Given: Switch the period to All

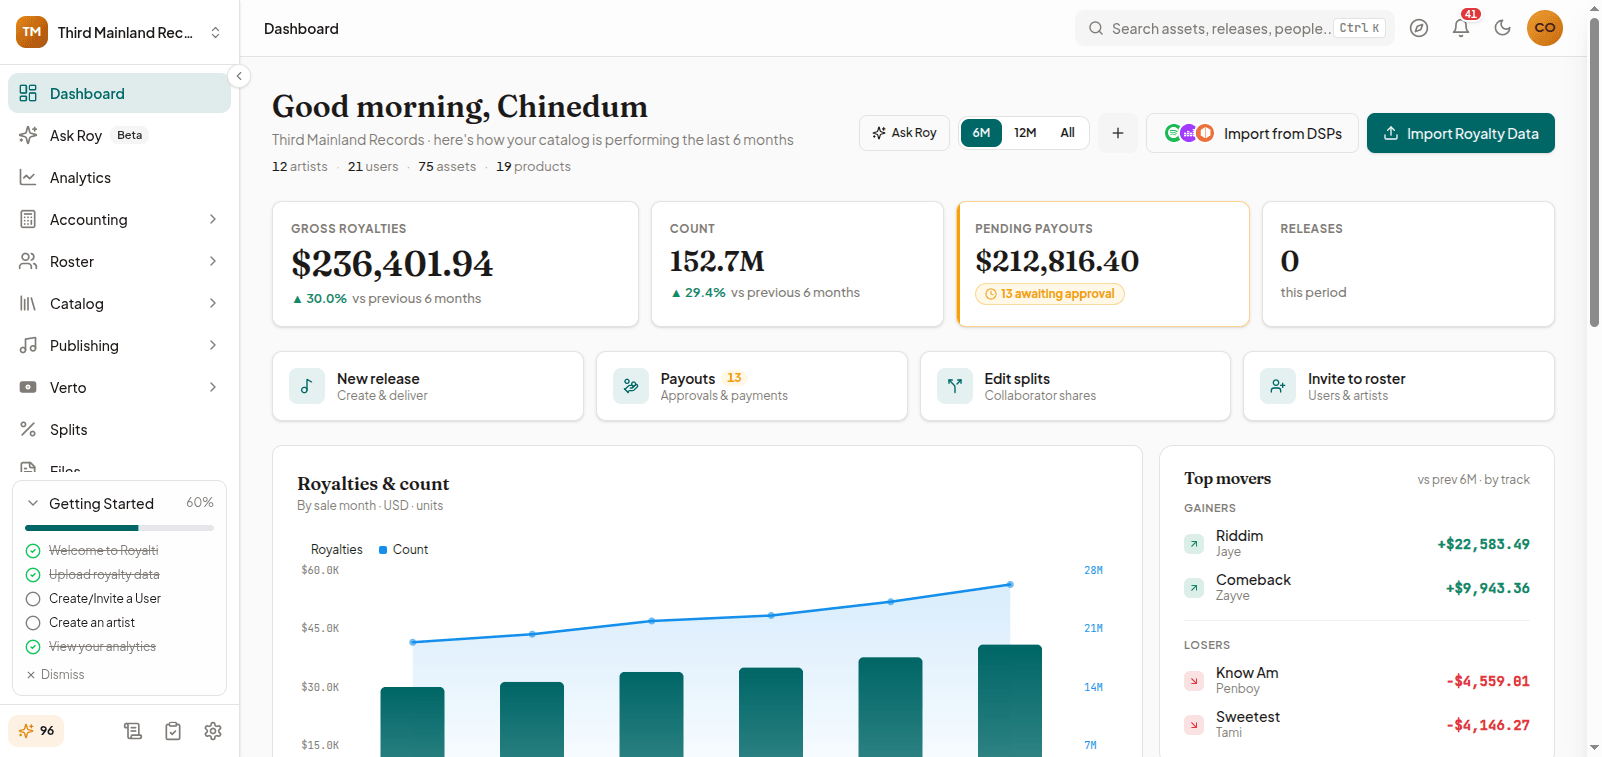Looking at the screenshot, I should coord(1068,133).
